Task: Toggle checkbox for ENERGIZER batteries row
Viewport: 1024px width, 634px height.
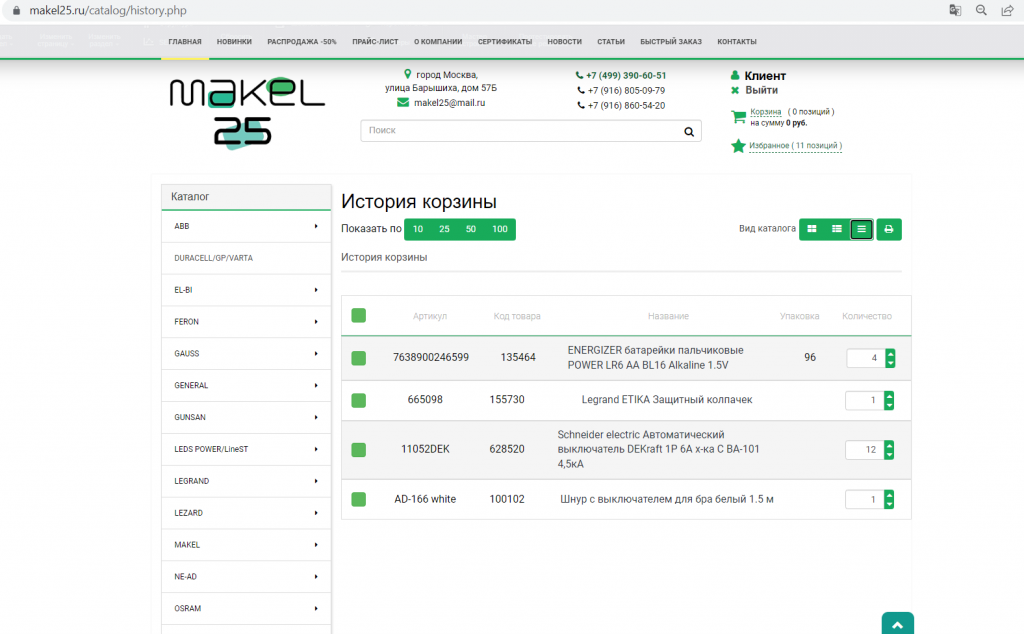Action: pyautogui.click(x=359, y=358)
